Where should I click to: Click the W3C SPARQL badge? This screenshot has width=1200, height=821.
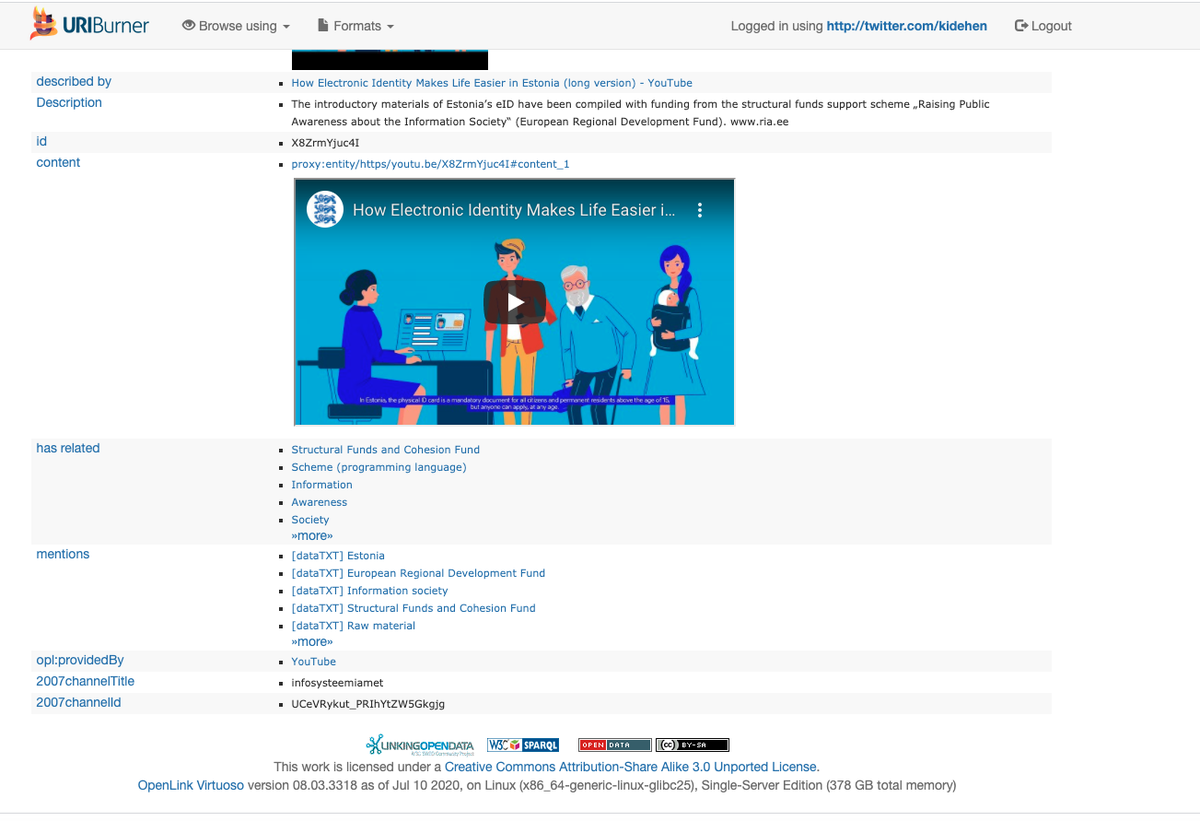tap(522, 745)
